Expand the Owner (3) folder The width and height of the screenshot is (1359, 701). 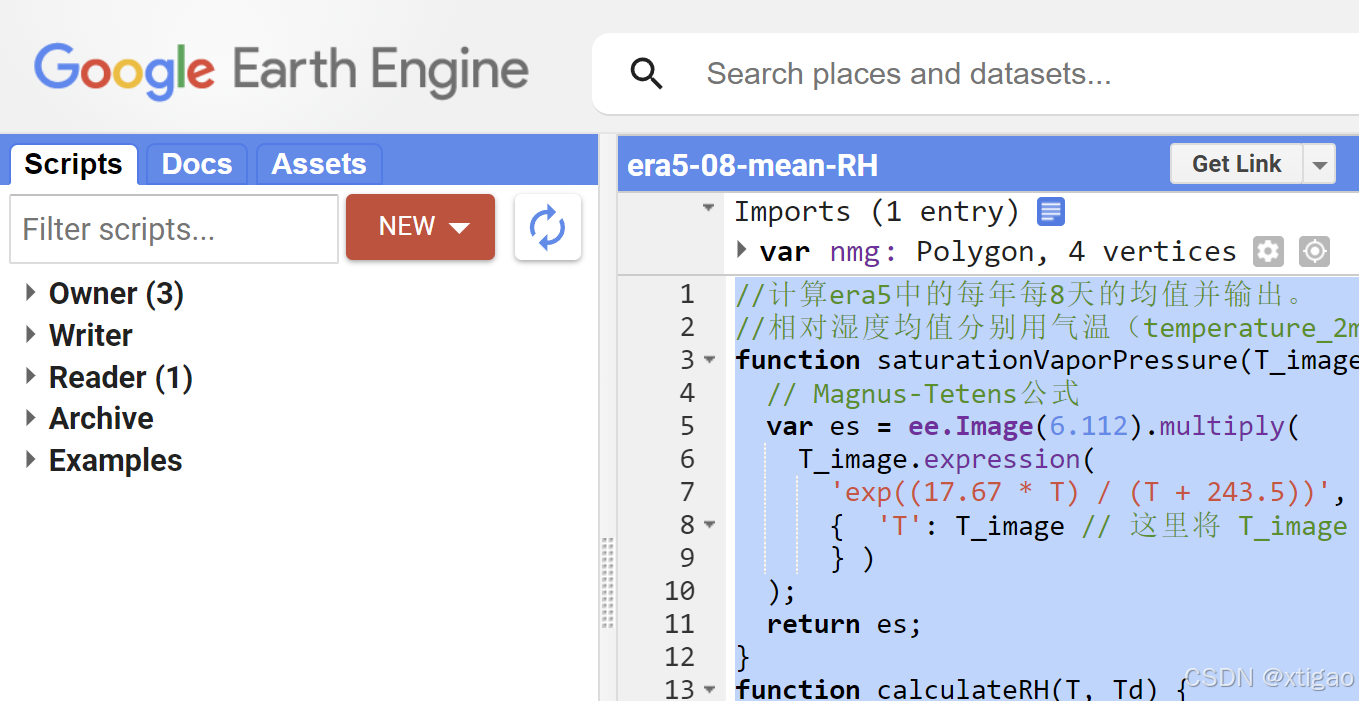tap(31, 294)
